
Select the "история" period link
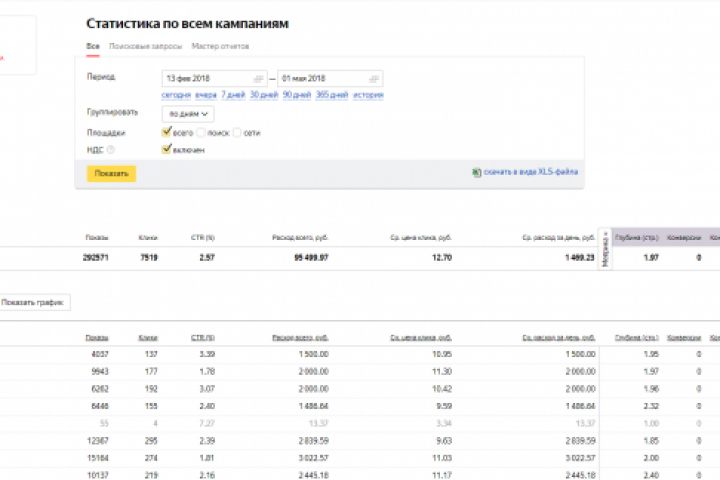pos(368,95)
